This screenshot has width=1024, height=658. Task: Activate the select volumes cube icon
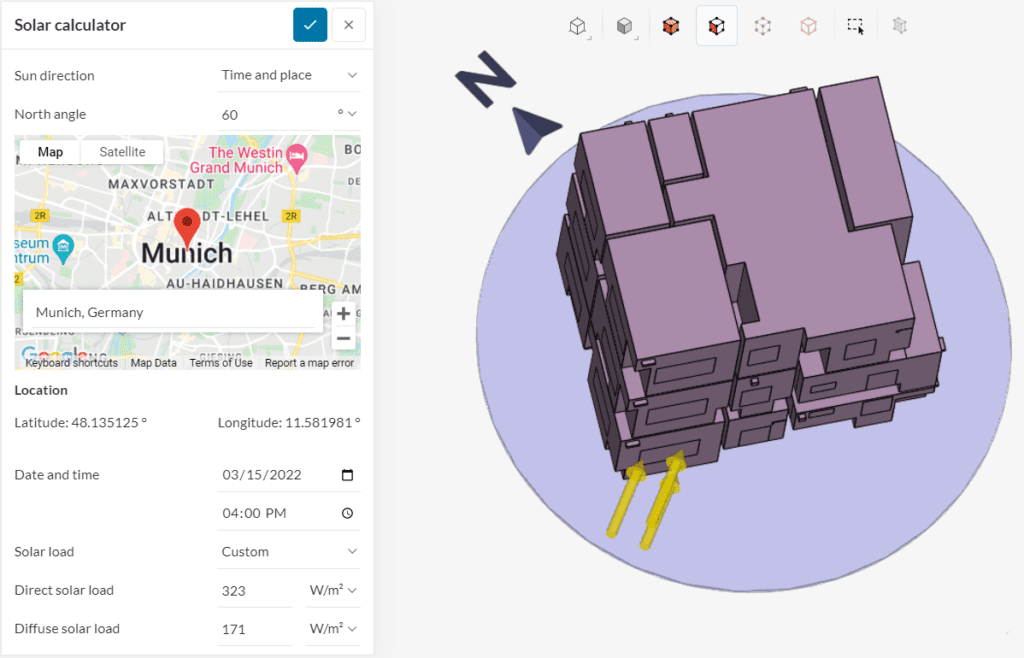point(671,27)
